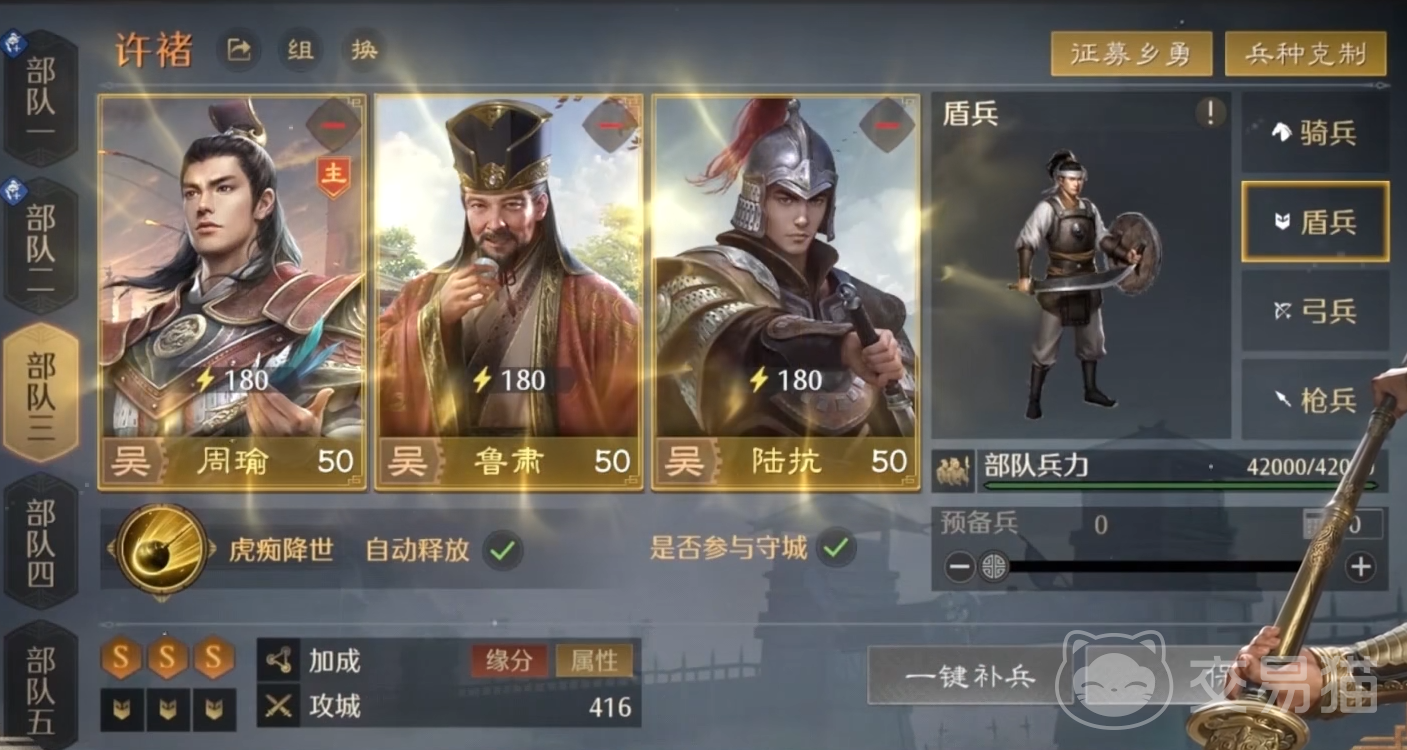Click the 征募乡勇 button
This screenshot has height=750, width=1407.
(1131, 54)
